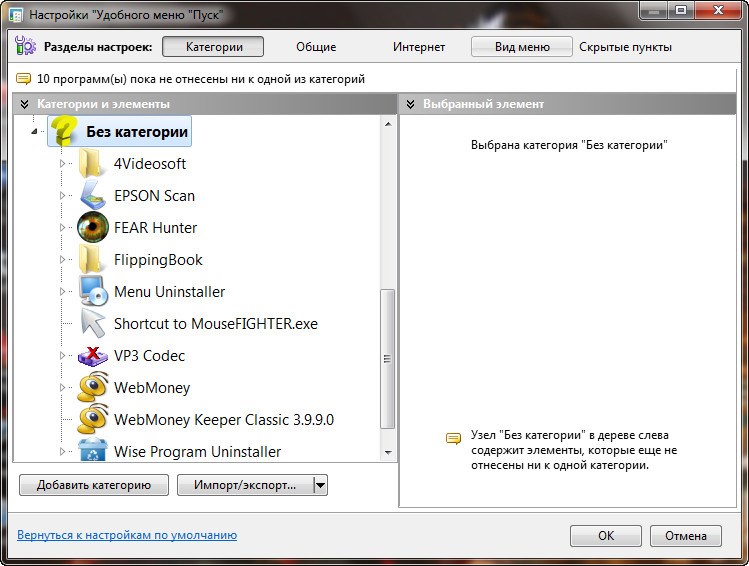Screen dimensions: 749x566
Task: Expand the WebMoney tree node
Action: click(x=62, y=388)
